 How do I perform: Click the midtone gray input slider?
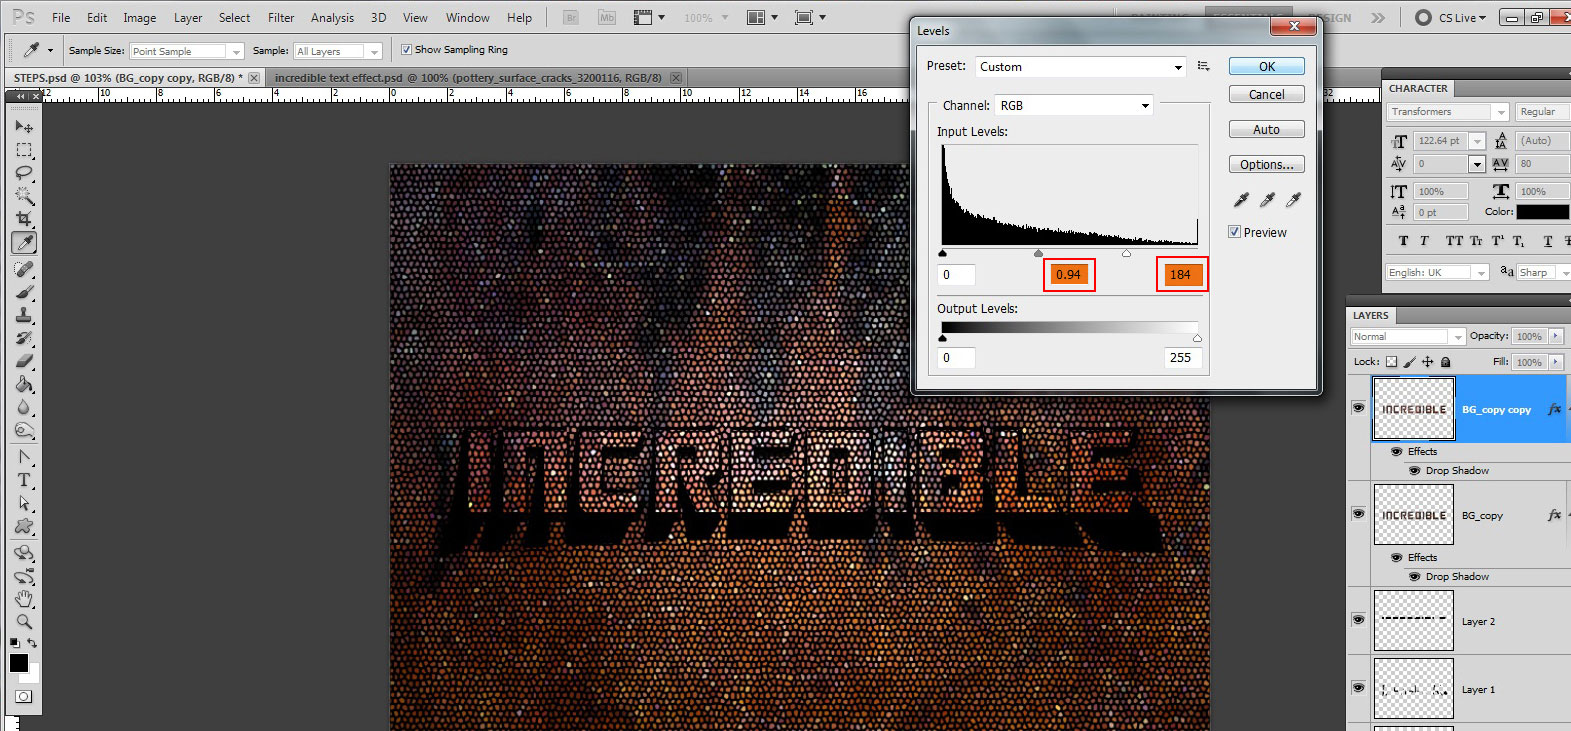1038,254
